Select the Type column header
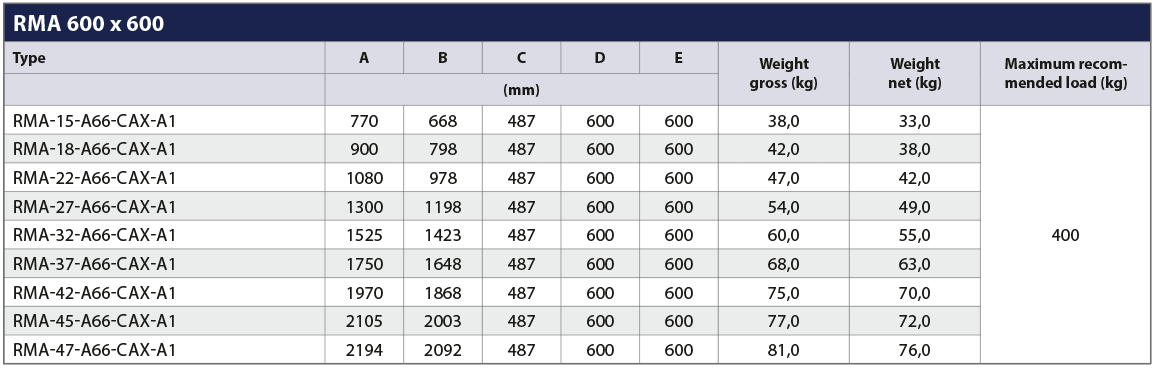The height and width of the screenshot is (368, 1156). tap(29, 58)
